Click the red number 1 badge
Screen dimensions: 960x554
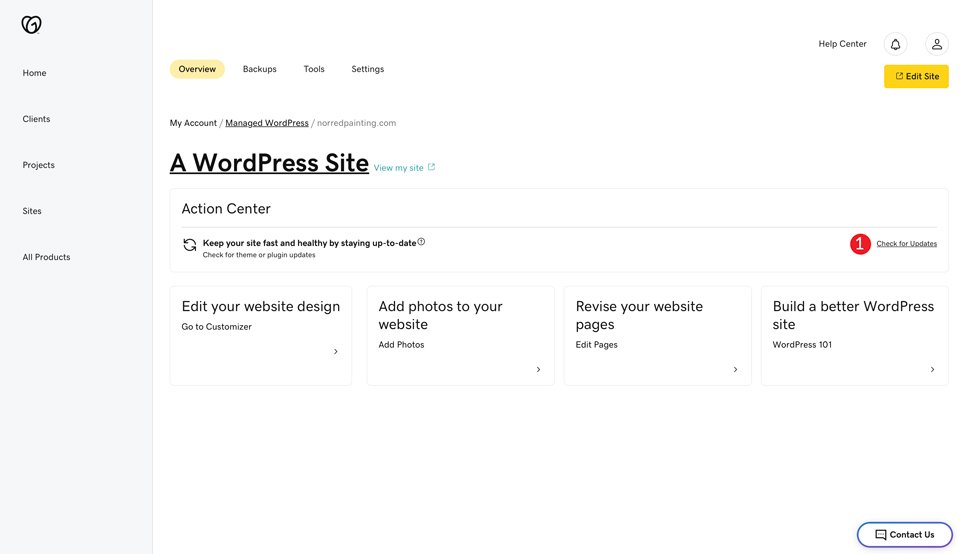coord(860,244)
